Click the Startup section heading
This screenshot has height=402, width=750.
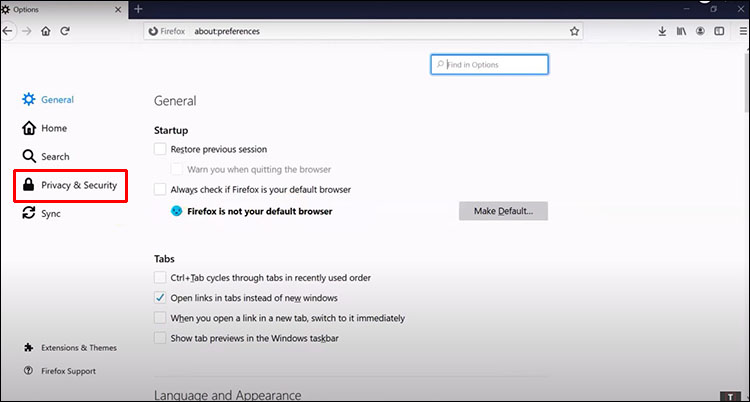(x=171, y=130)
